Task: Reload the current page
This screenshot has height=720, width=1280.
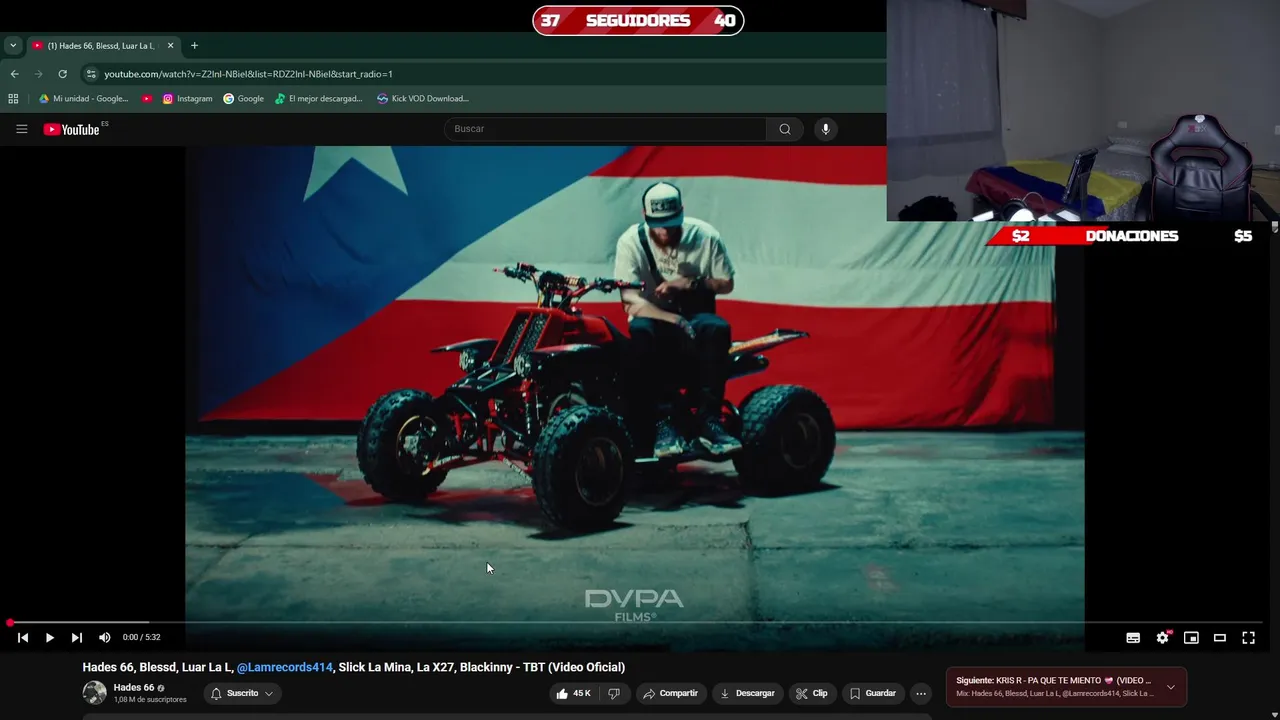Action: [62, 74]
